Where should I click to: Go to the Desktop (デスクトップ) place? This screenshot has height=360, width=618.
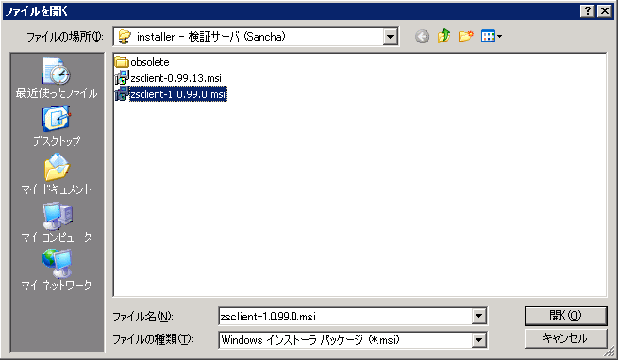point(57,126)
